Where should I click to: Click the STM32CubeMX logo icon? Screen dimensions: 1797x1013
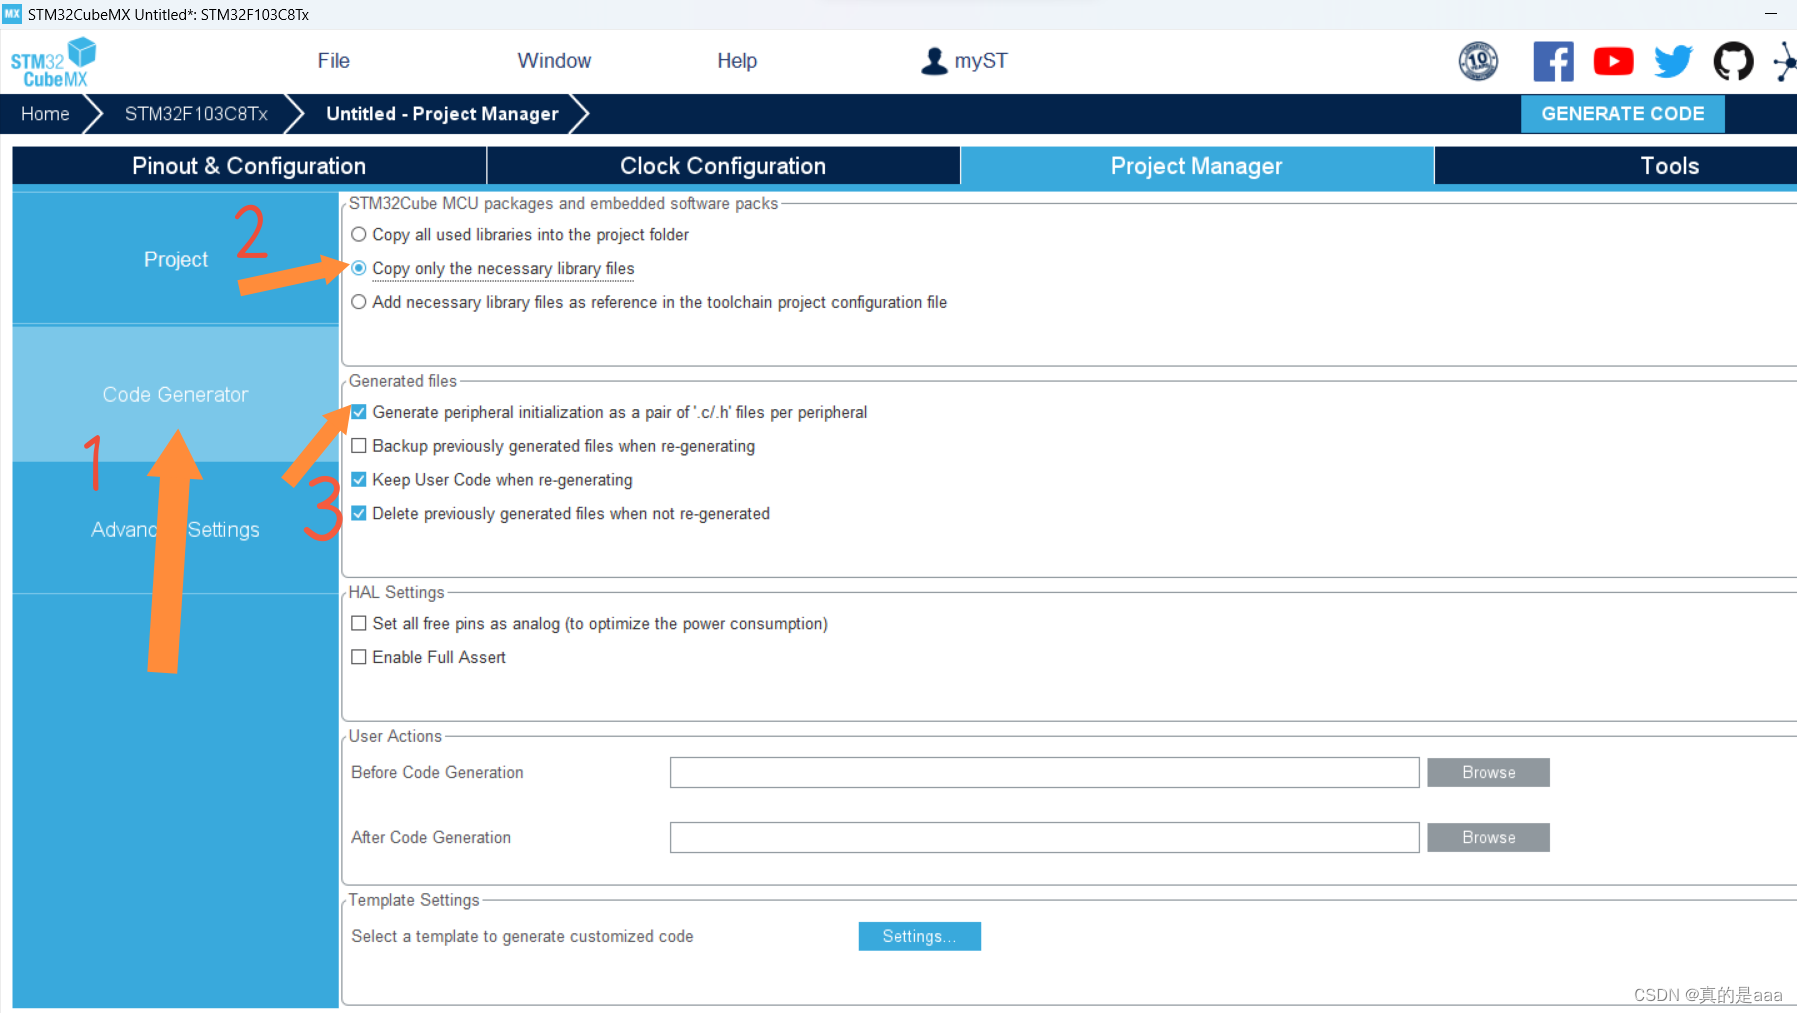(x=53, y=62)
